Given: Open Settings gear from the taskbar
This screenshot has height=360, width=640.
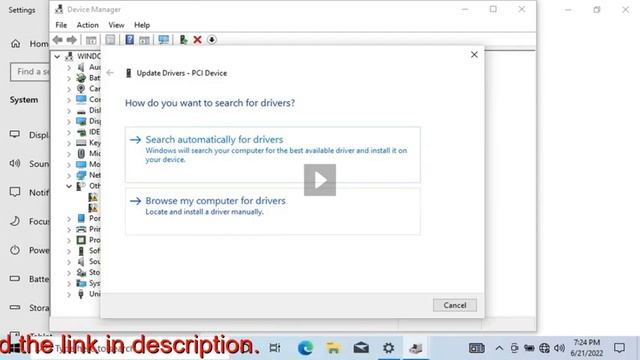Looking at the screenshot, I should [x=389, y=348].
